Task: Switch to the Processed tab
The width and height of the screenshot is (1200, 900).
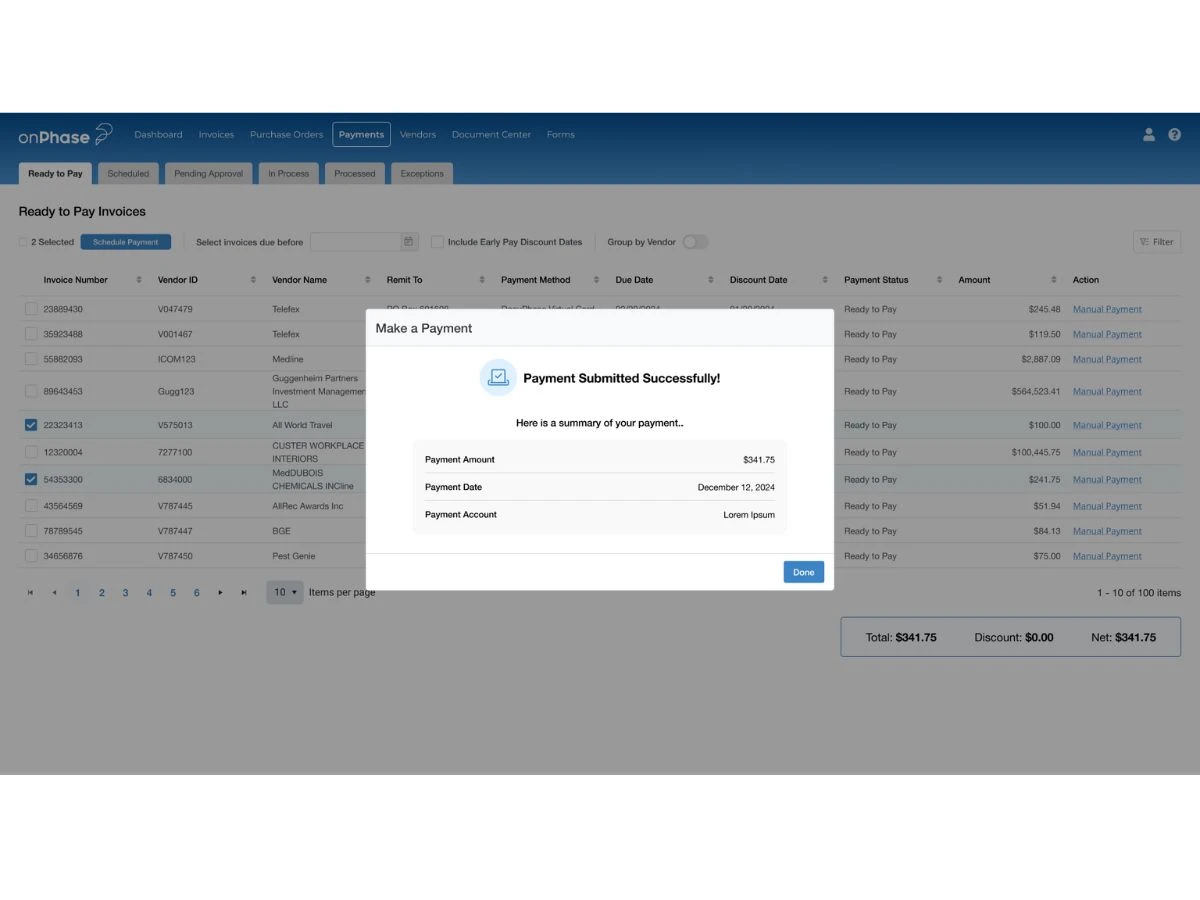Action: click(355, 173)
